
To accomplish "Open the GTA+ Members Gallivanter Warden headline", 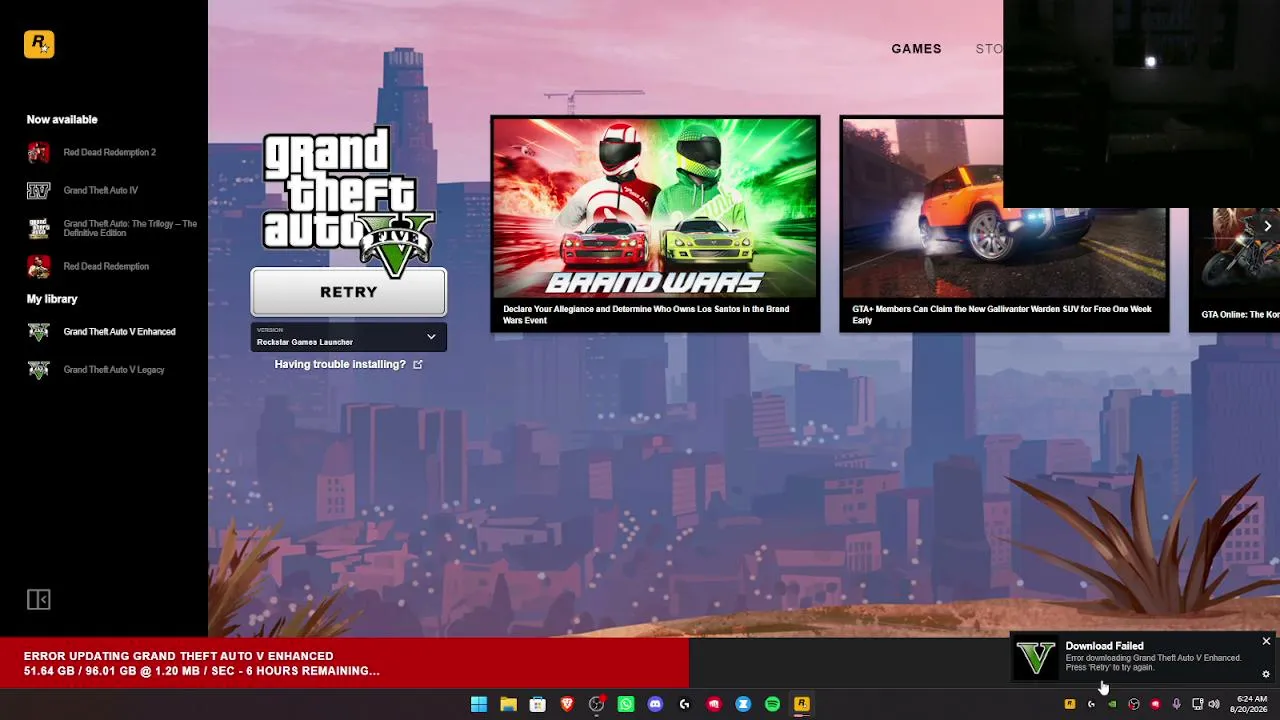I will click(x=1002, y=315).
